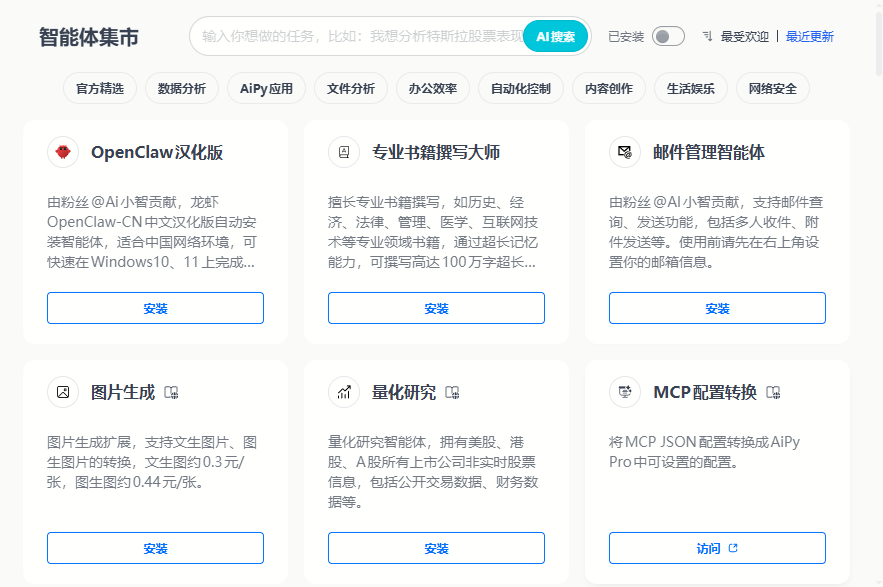Focus the task search input field
Viewport: 883px width, 587px height.
(360, 37)
